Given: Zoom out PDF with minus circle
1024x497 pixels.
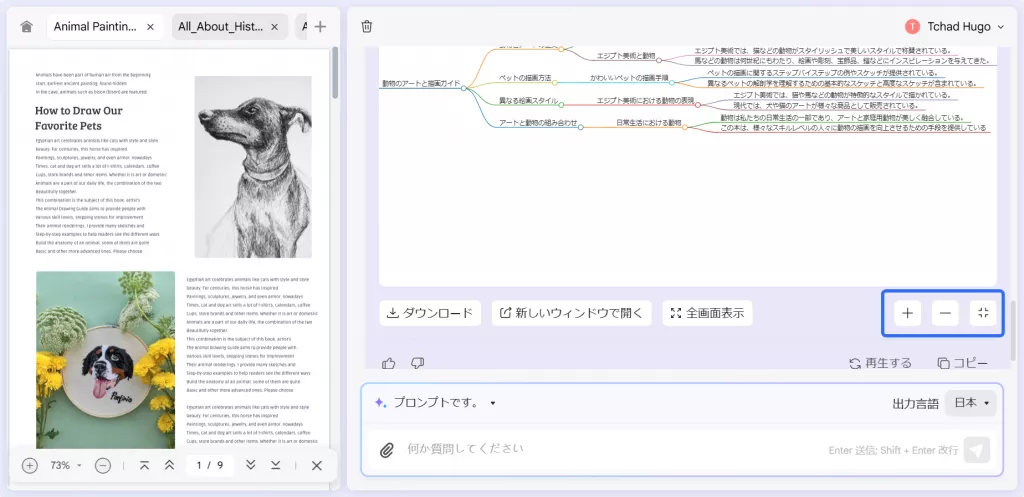Looking at the screenshot, I should pos(103,466).
